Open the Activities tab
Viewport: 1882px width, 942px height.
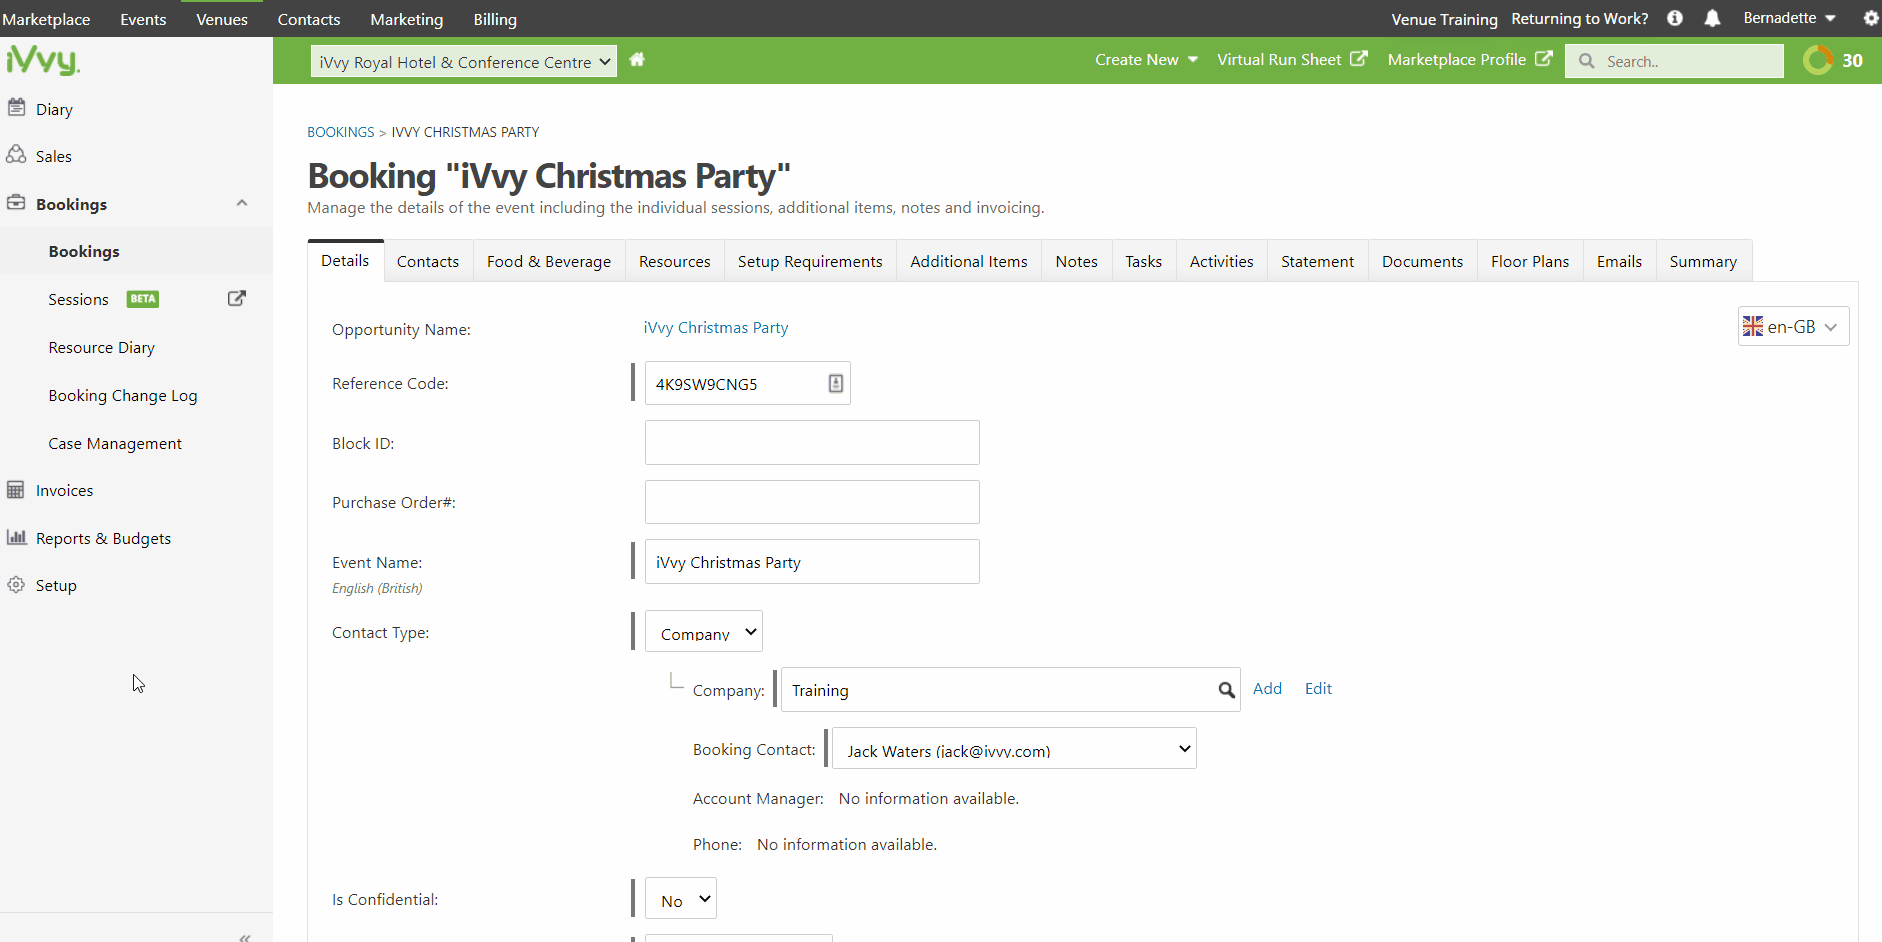[1222, 261]
